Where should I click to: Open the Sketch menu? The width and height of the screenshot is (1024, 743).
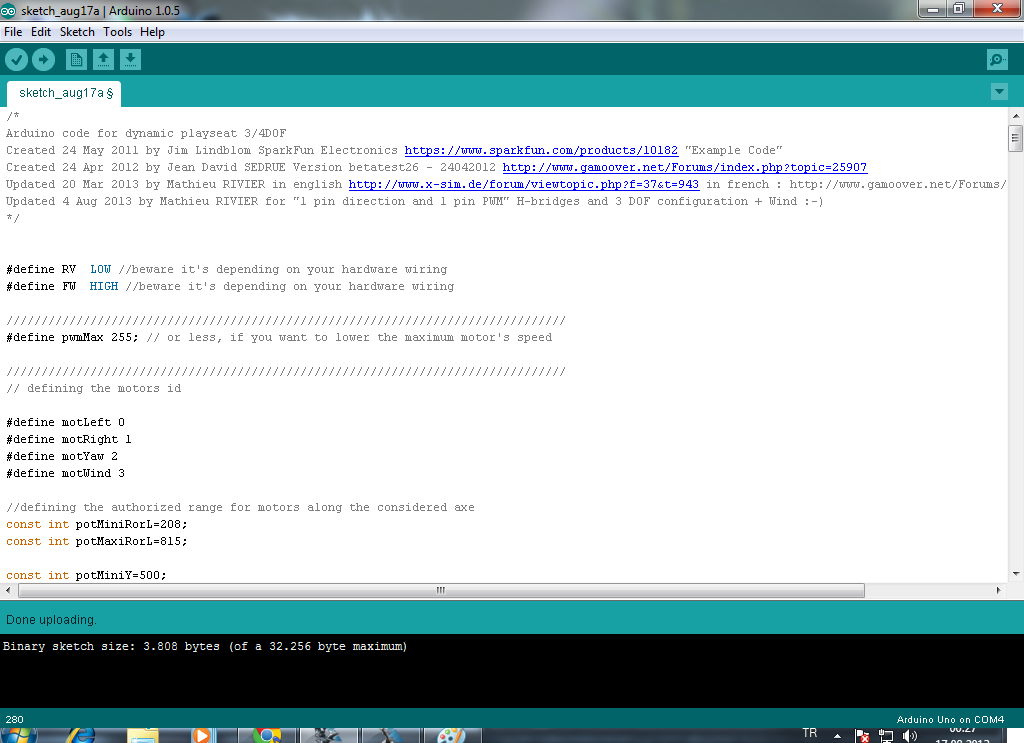click(77, 32)
